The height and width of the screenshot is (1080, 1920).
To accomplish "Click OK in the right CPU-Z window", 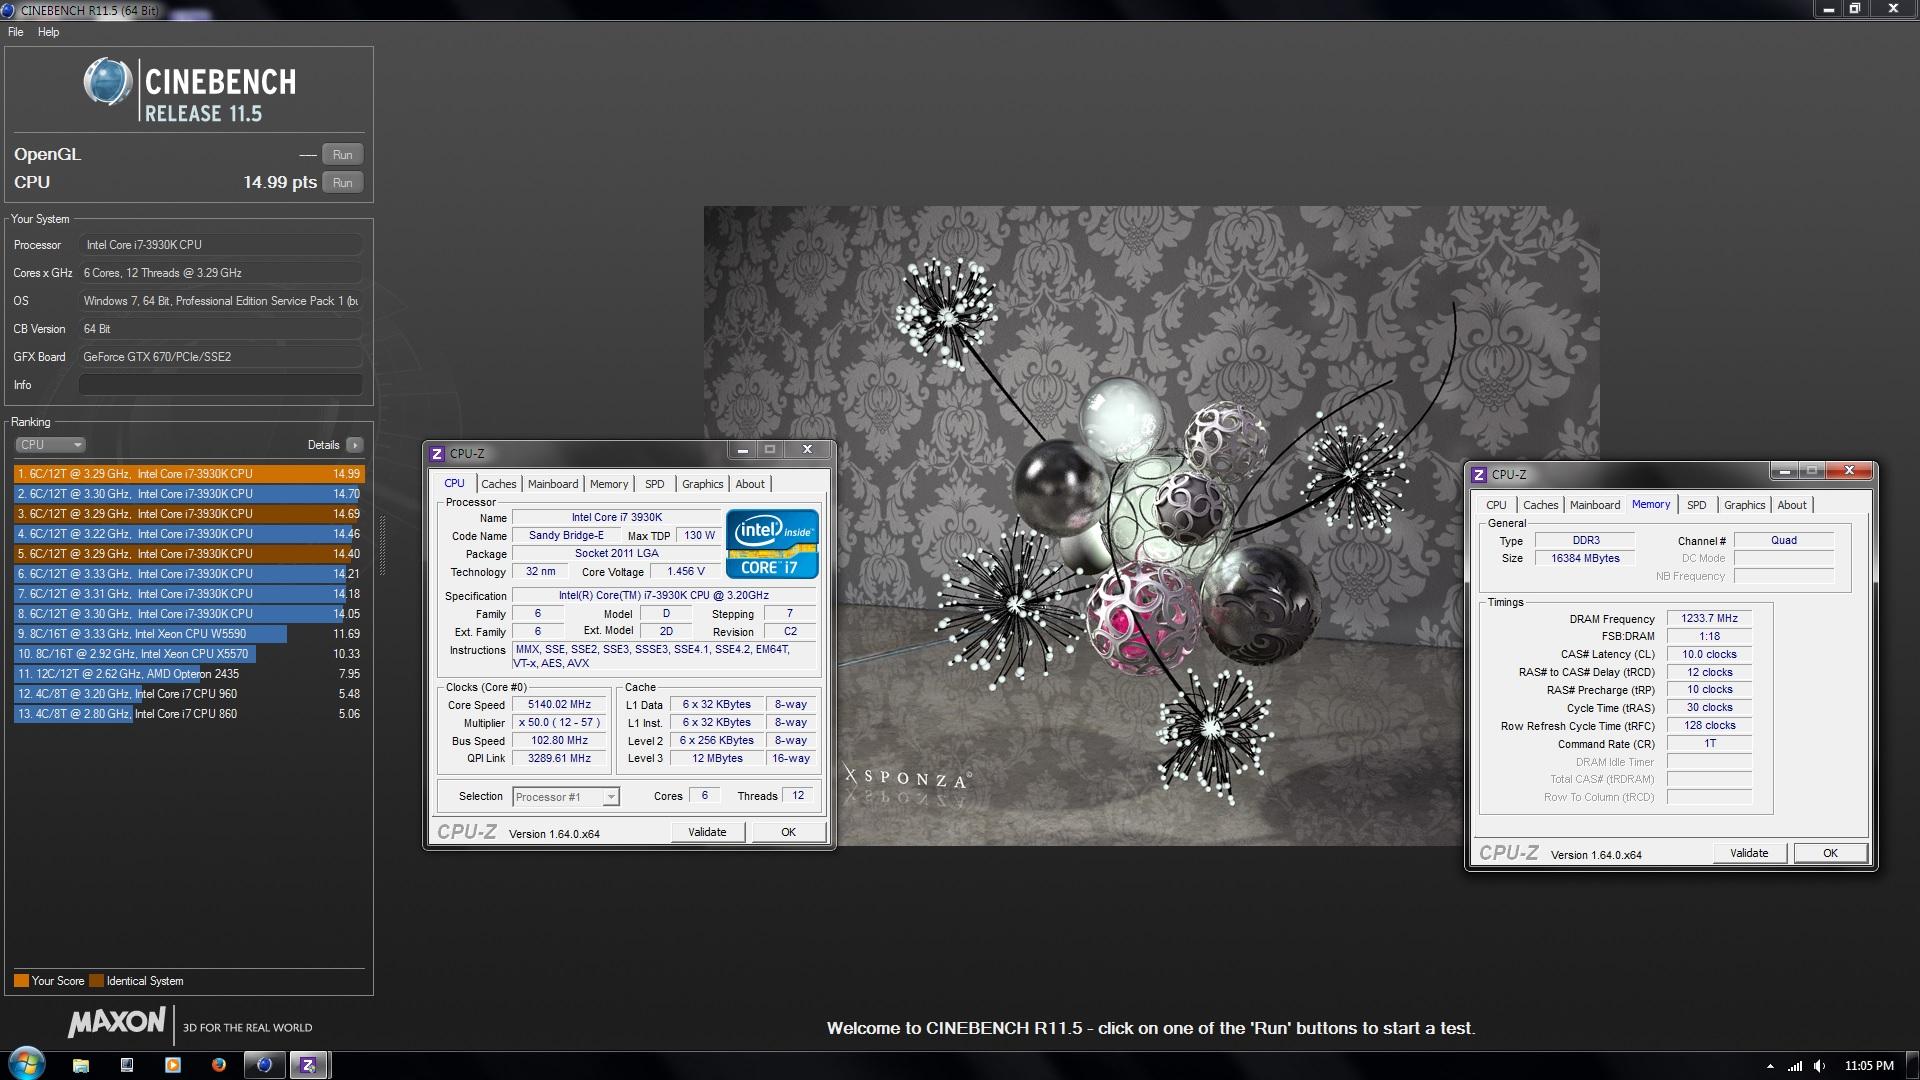I will coord(1830,853).
